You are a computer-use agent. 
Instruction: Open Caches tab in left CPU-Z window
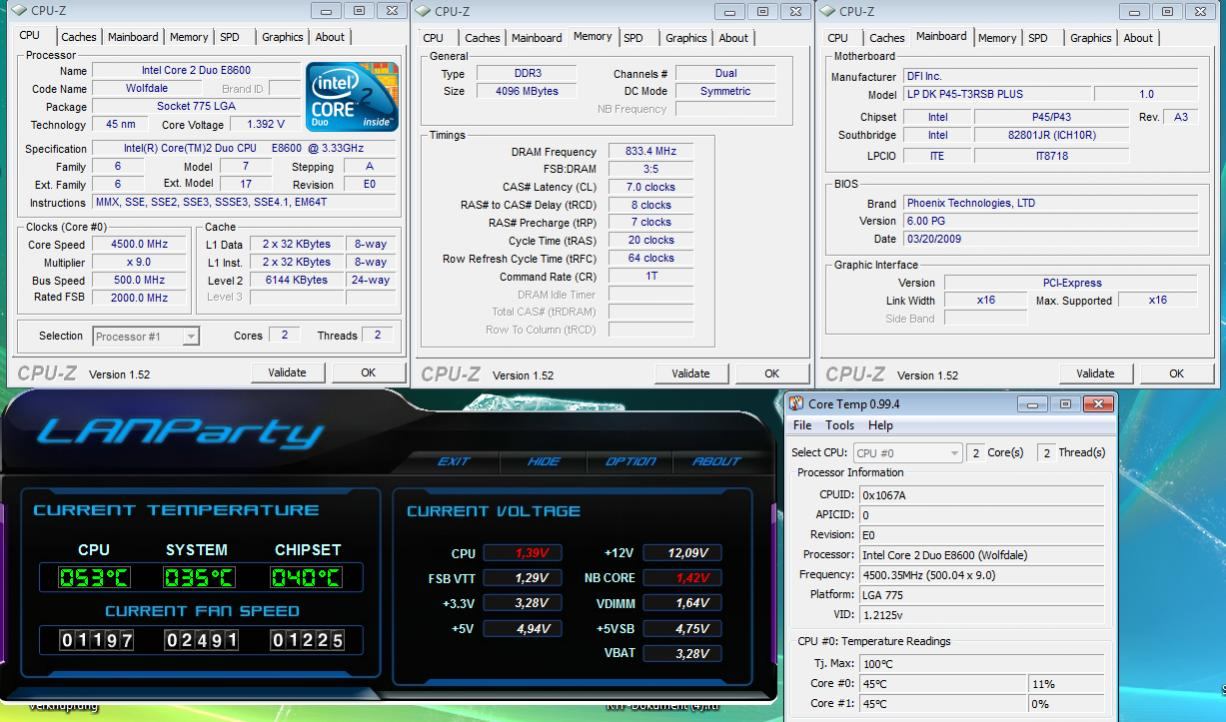[78, 37]
